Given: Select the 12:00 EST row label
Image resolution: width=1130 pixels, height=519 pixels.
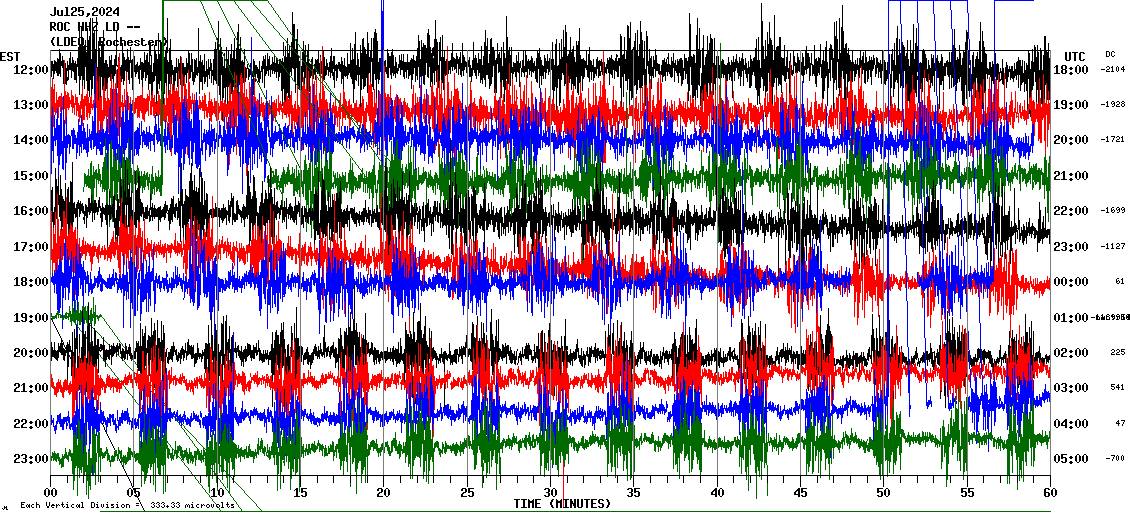Looking at the screenshot, I should coord(30,70).
